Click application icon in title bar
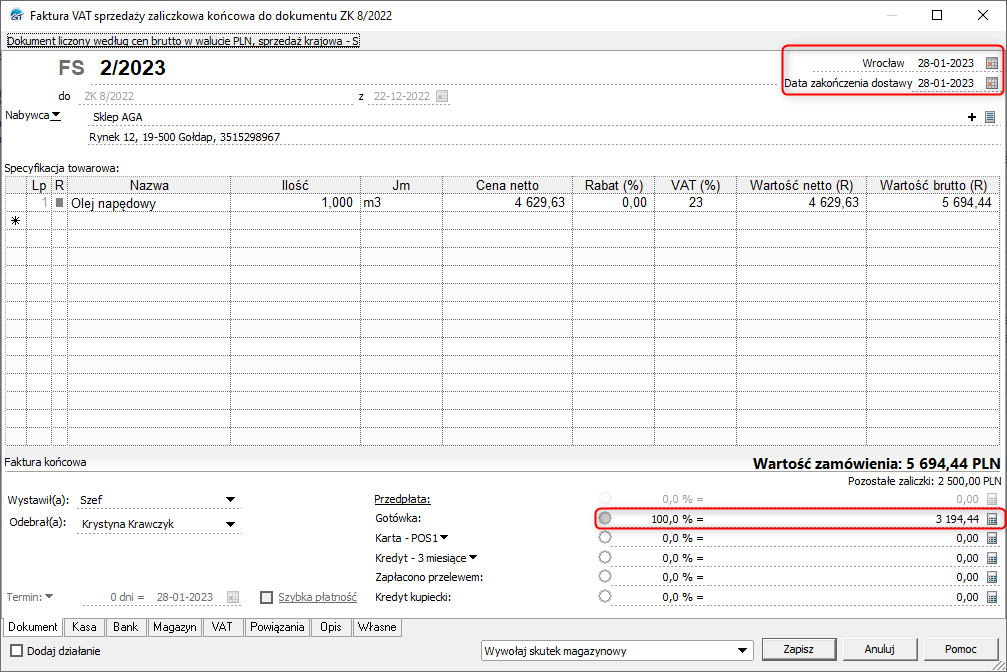1007x672 pixels. click(17, 15)
